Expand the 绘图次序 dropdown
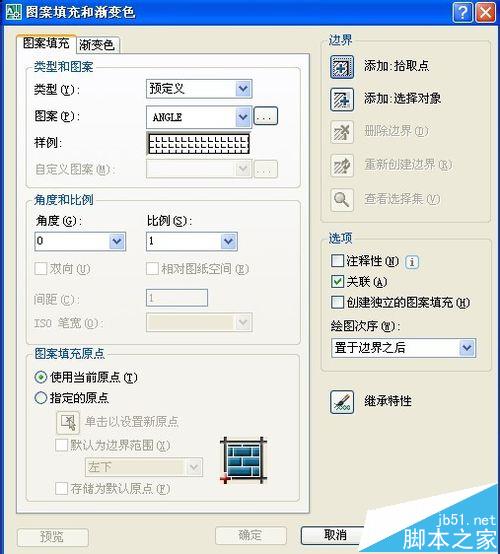The height and width of the screenshot is (554, 500). click(x=404, y=348)
